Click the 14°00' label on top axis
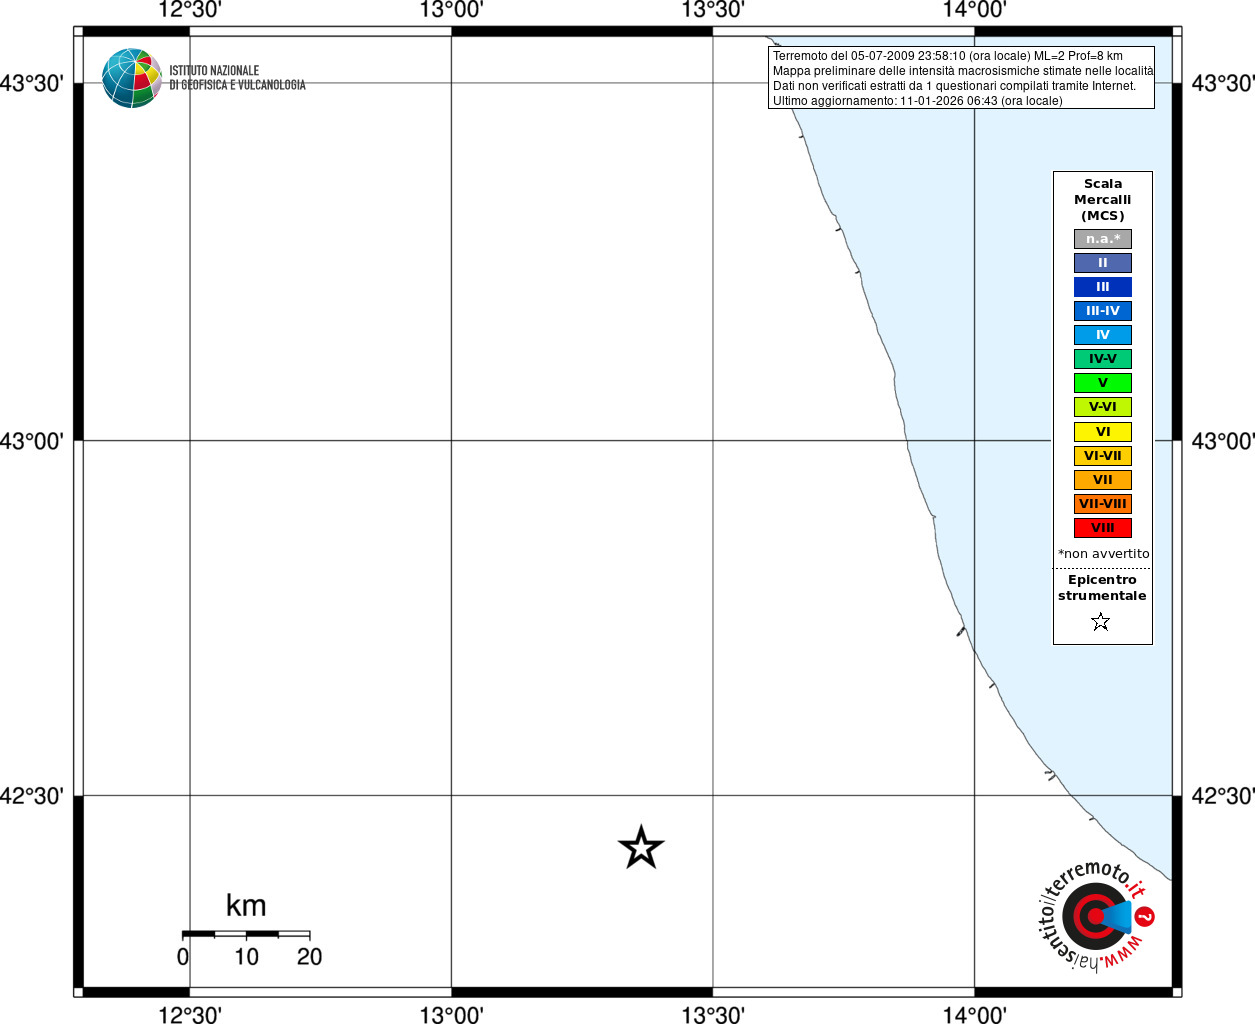1255x1024 pixels. point(975,10)
